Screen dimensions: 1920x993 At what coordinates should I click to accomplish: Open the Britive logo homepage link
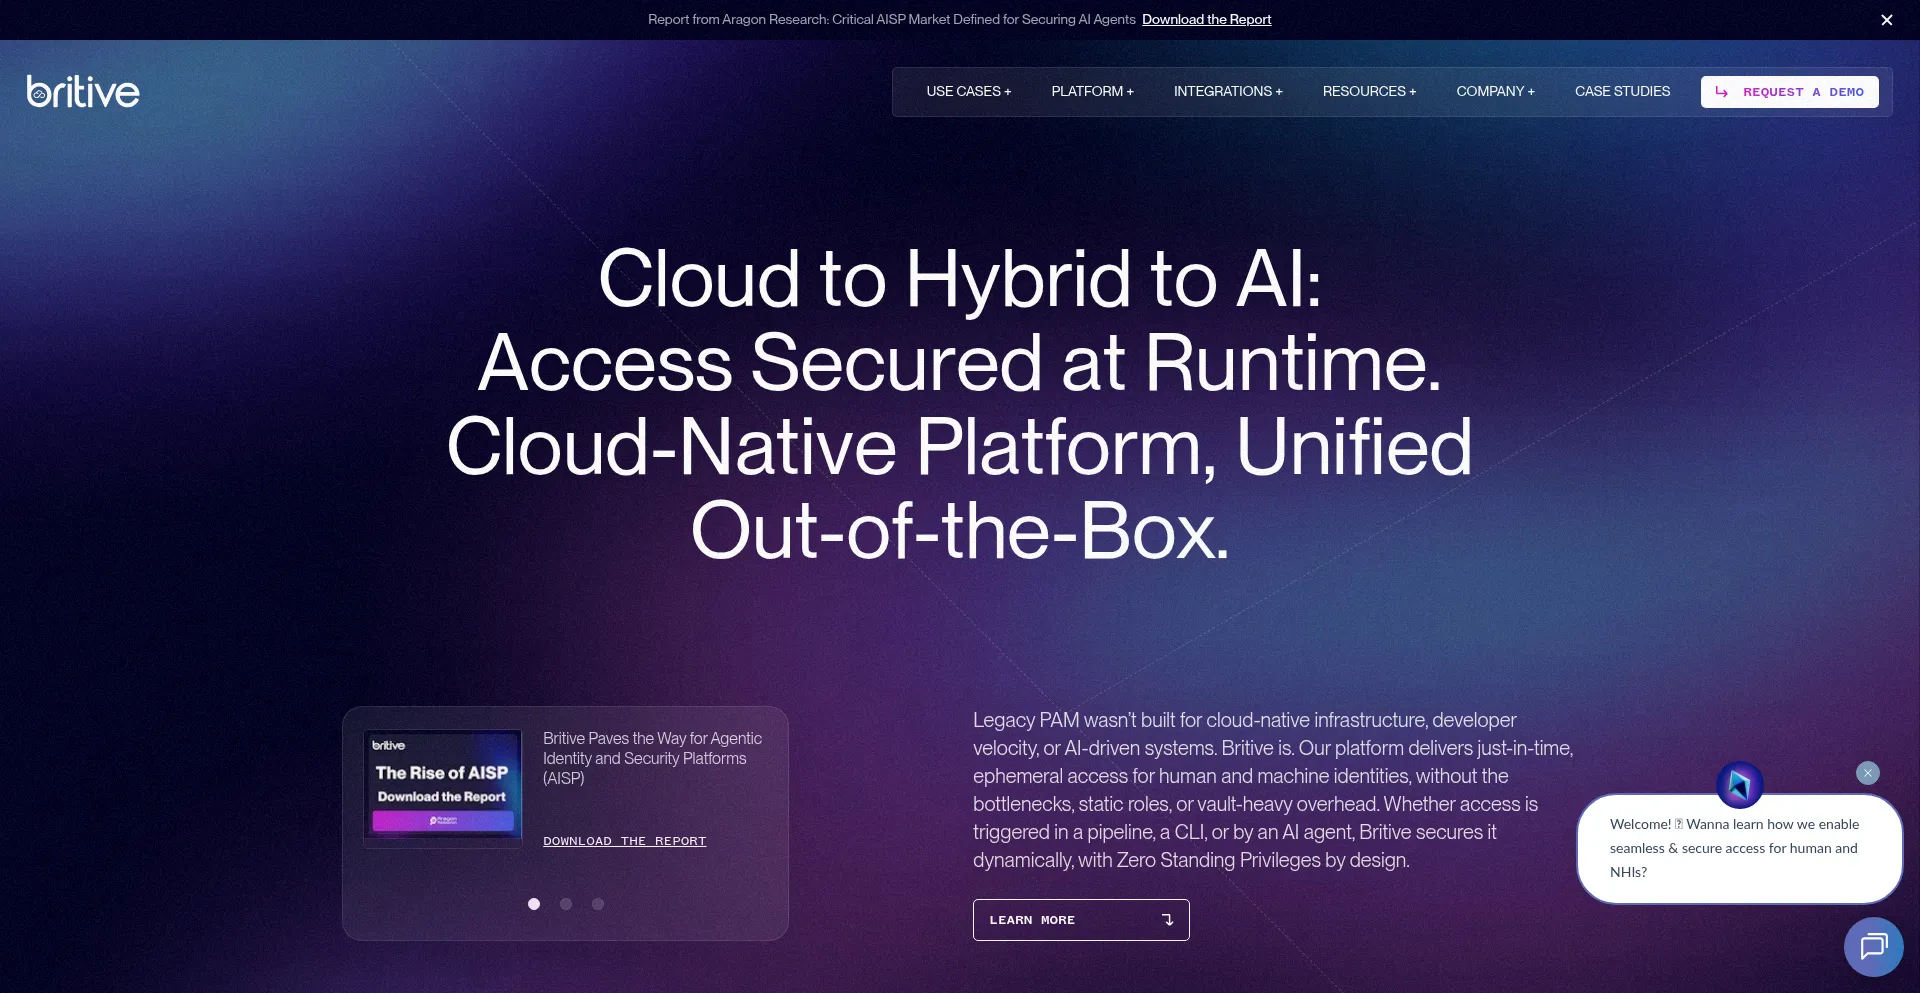coord(83,91)
